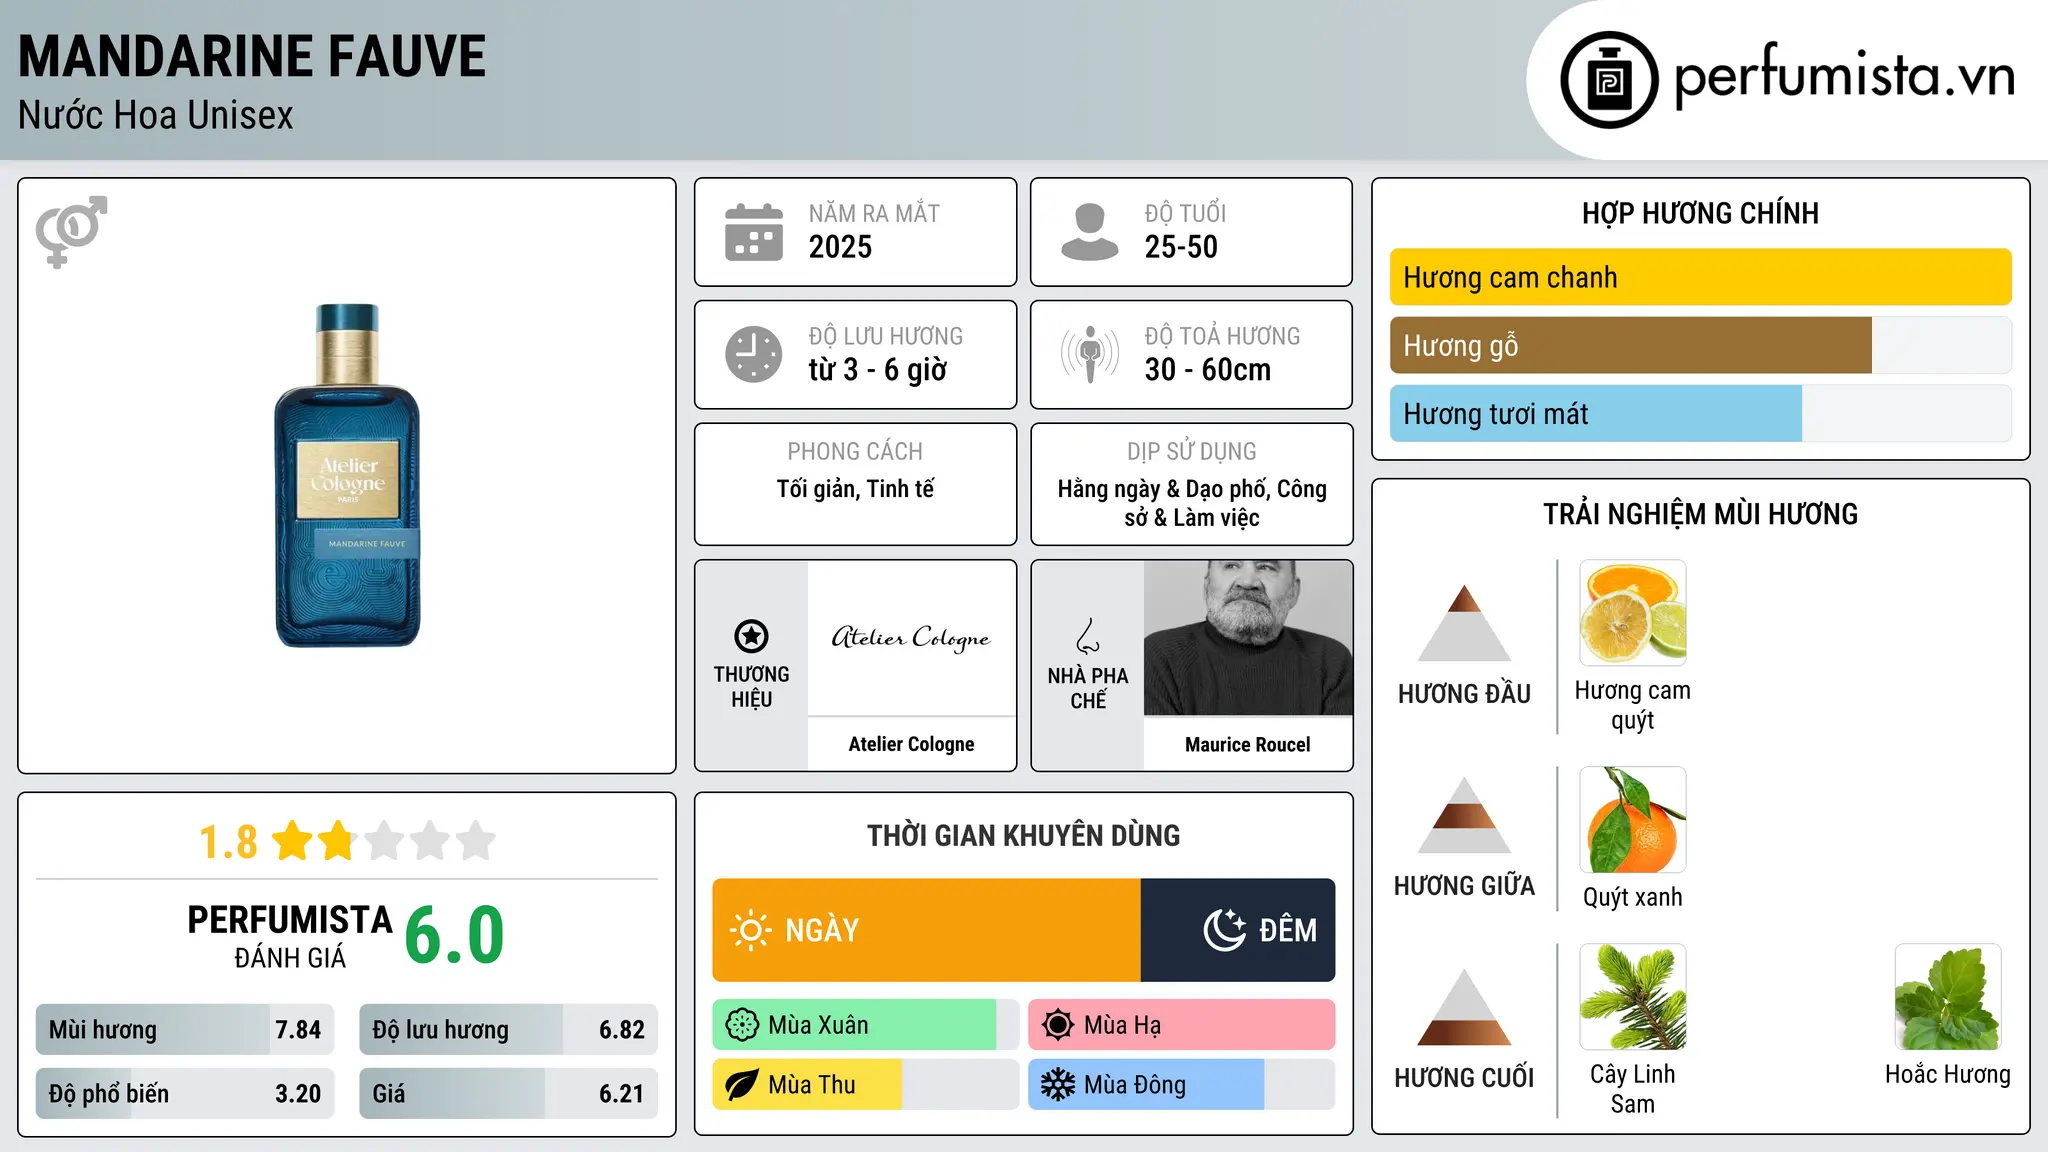Click the Maurice Roucel portrait photo
2048x1152 pixels.
coord(1248,638)
